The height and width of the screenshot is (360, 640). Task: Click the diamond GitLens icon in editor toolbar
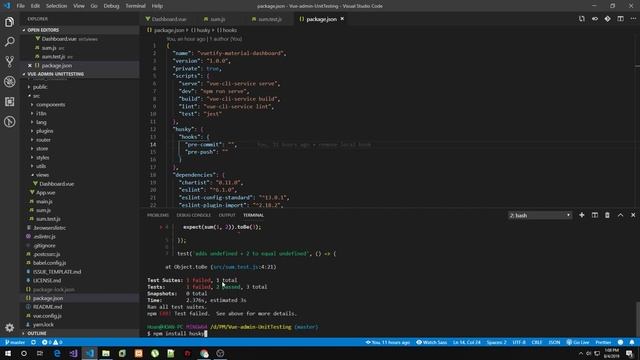point(607,19)
